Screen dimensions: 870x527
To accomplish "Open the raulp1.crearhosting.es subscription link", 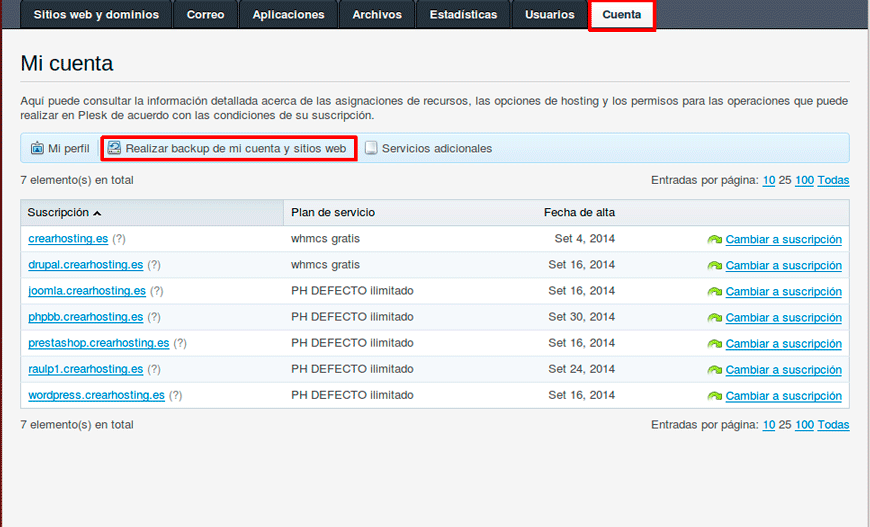I will (85, 369).
